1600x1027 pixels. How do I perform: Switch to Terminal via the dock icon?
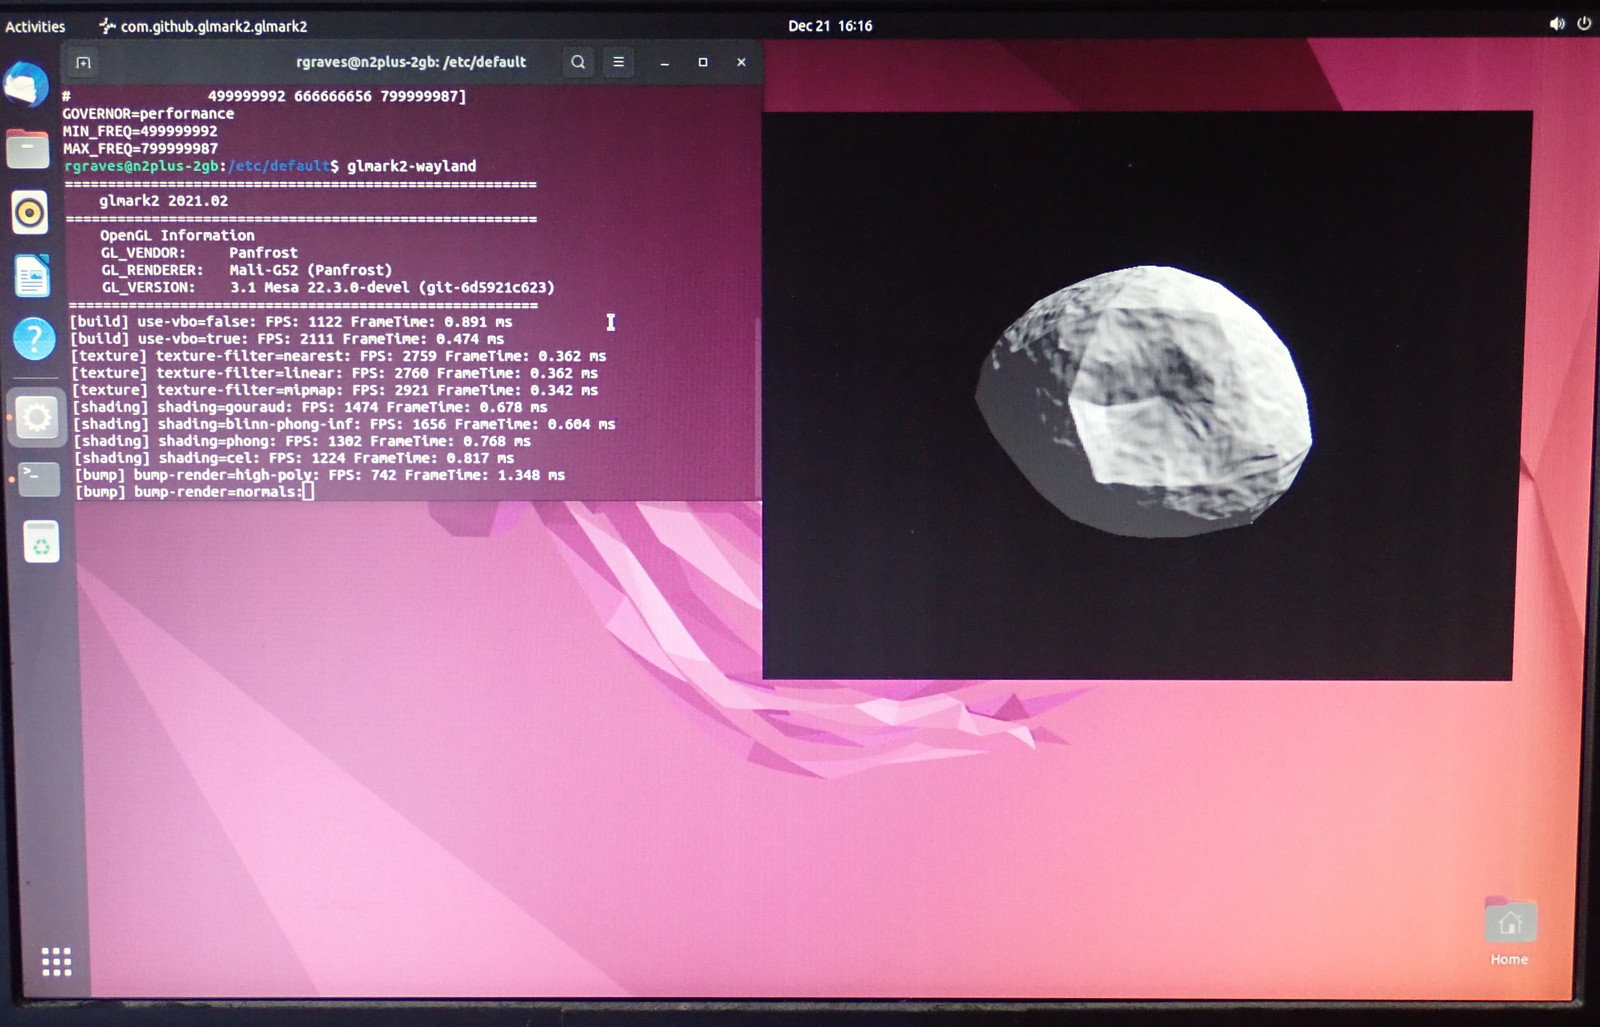click(39, 478)
